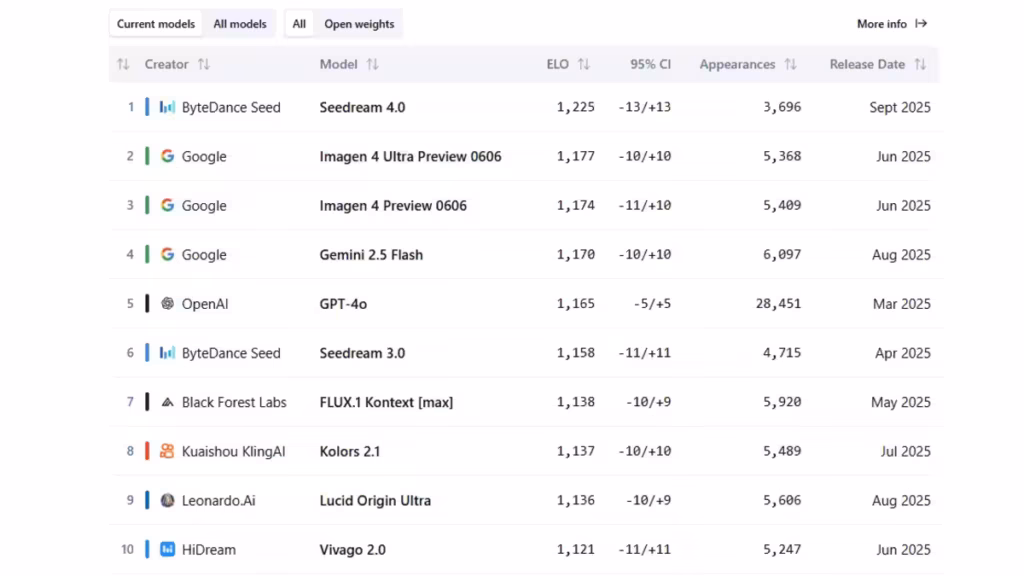The height and width of the screenshot is (576, 1024).
Task: Open the Seedream 4.0 model entry
Action: (x=362, y=107)
